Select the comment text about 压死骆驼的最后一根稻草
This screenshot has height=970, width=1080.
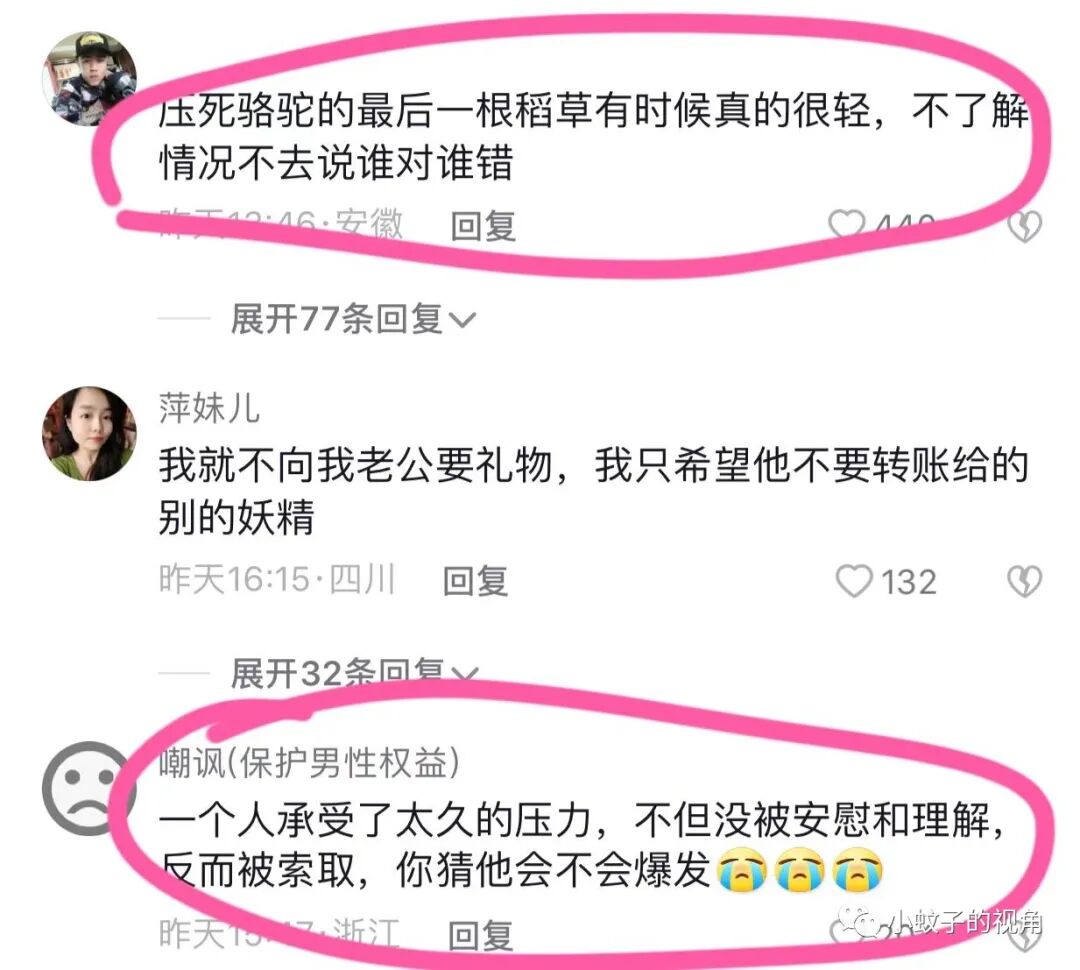click(594, 136)
